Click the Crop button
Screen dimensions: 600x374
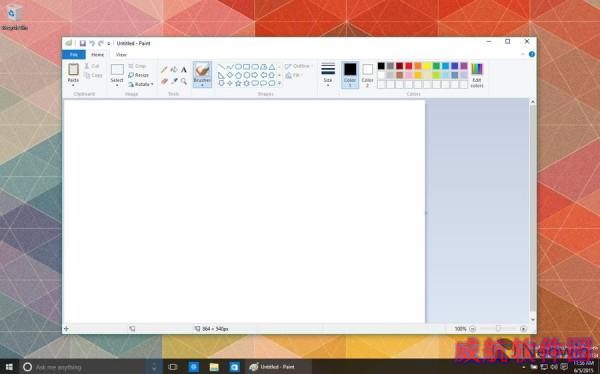tap(137, 66)
